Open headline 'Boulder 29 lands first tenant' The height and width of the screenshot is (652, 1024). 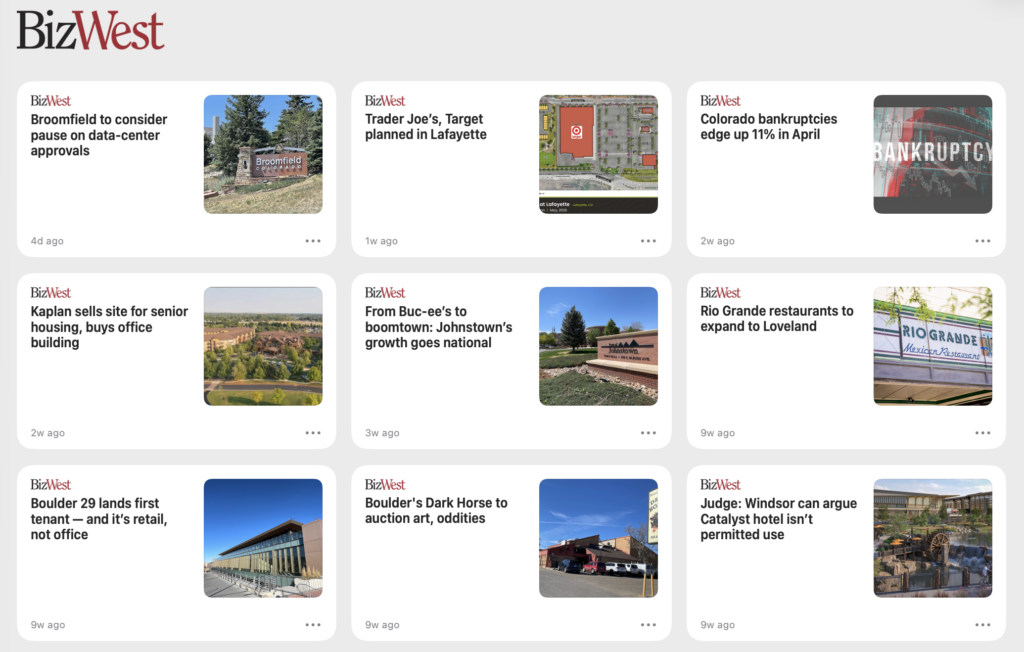click(99, 519)
